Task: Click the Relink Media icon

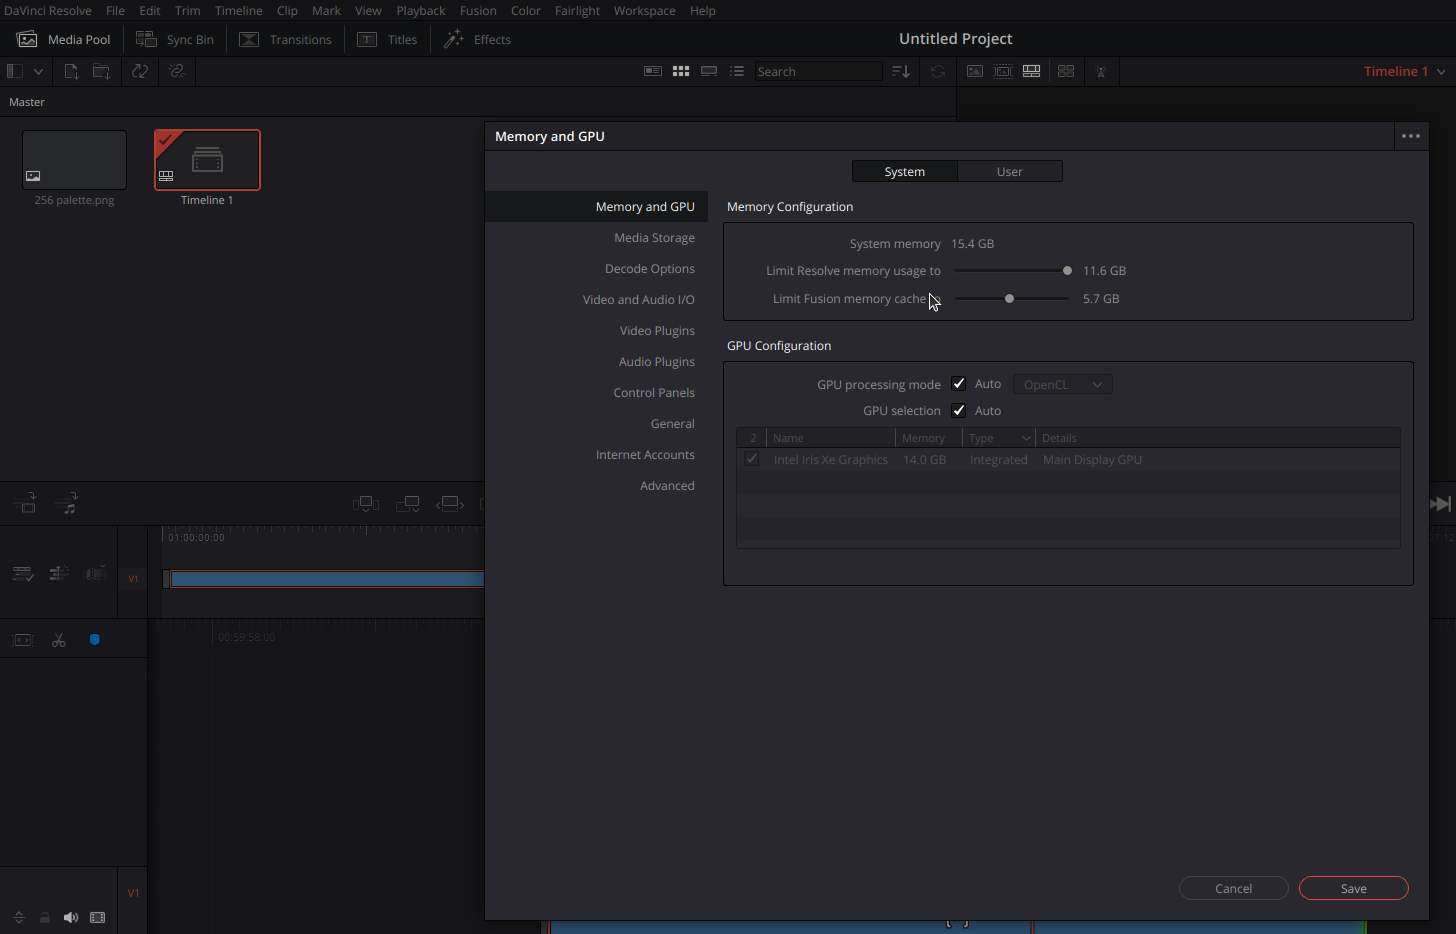Action: pyautogui.click(x=177, y=71)
